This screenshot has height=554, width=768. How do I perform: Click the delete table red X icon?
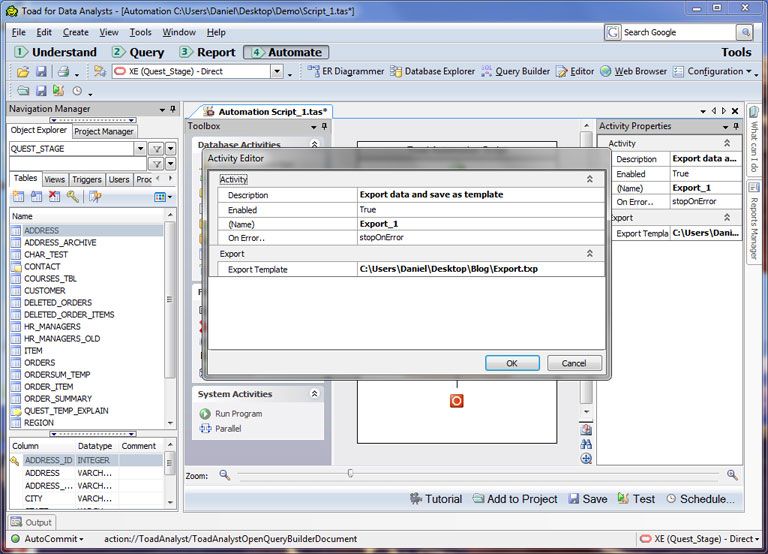click(x=54, y=197)
